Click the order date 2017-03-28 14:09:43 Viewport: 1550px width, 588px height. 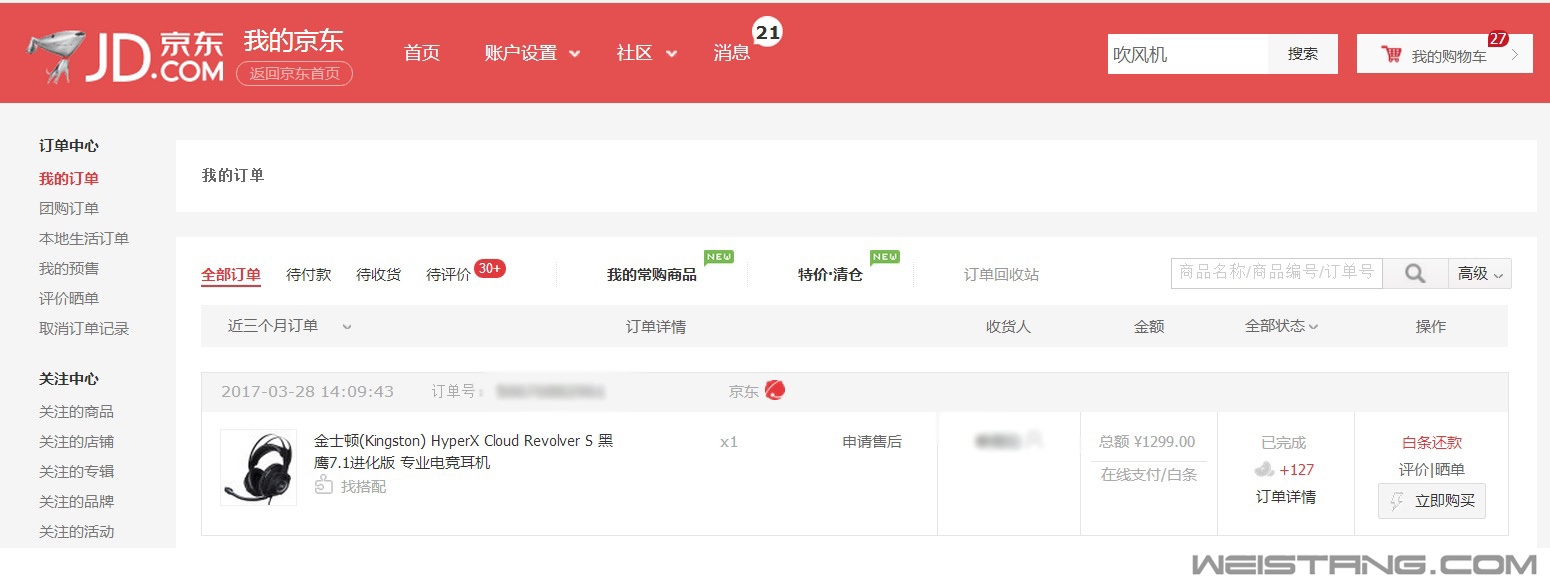307,391
